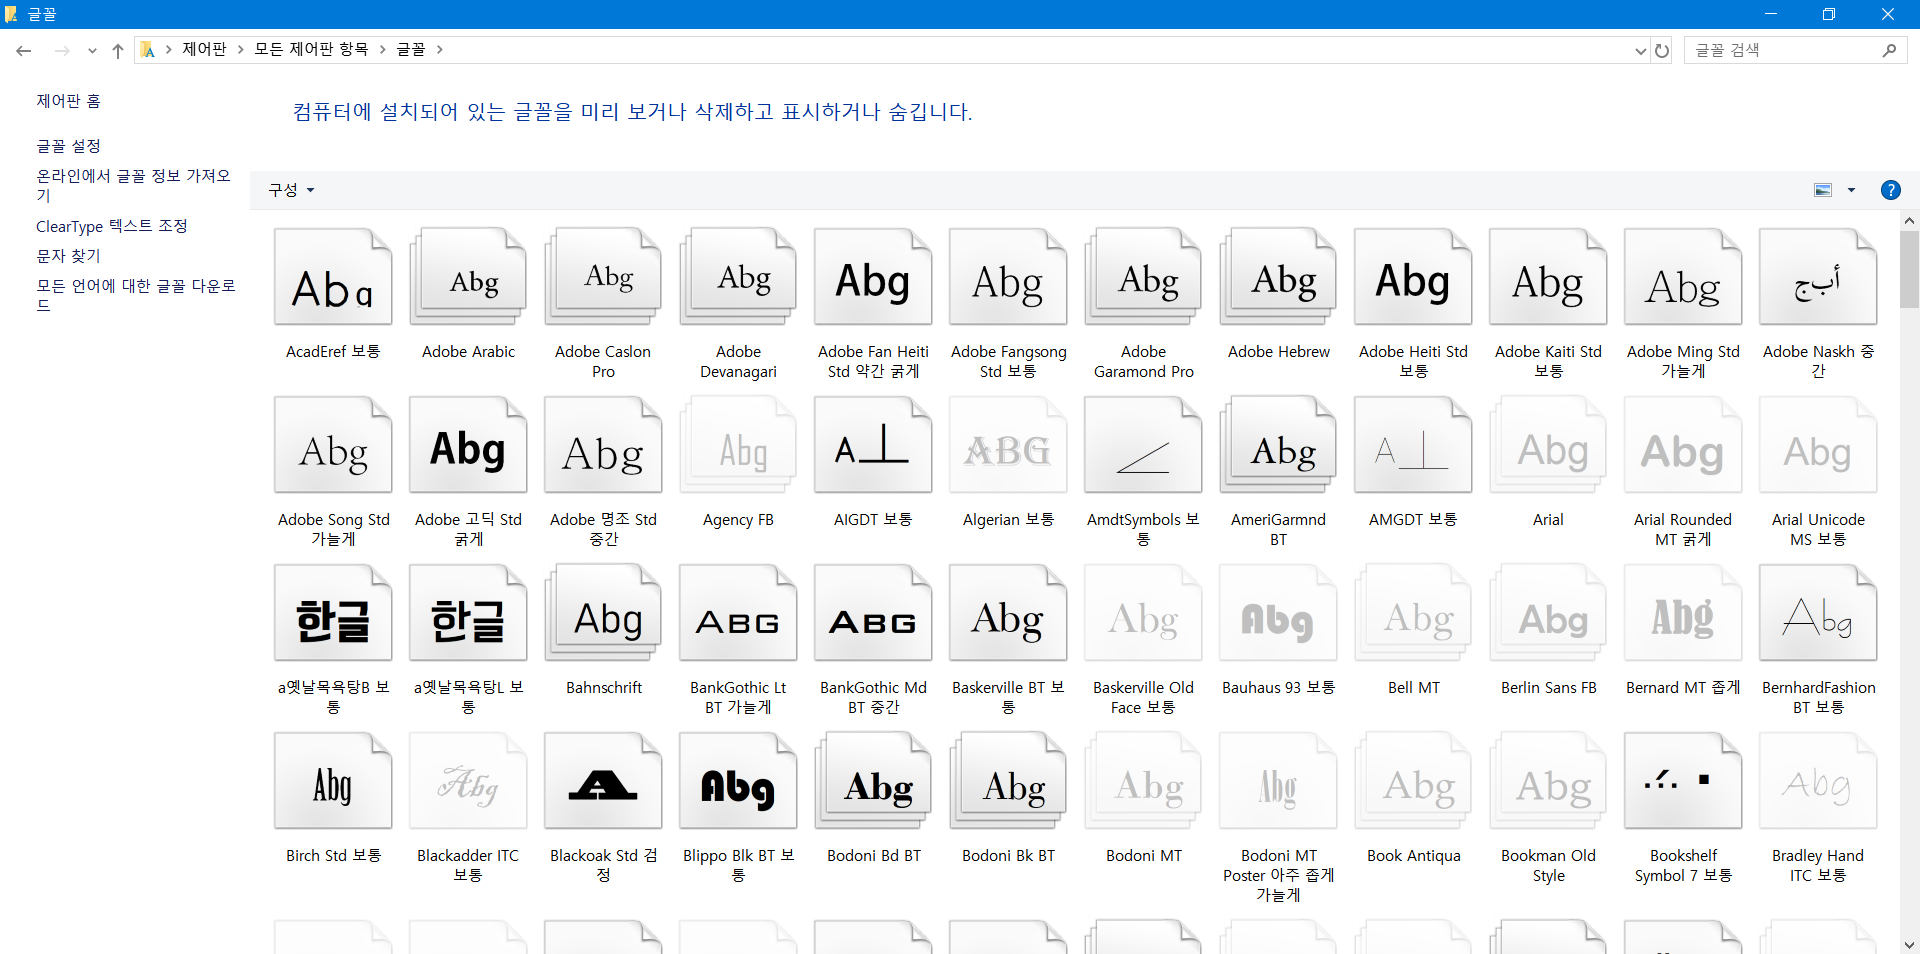The image size is (1920, 954).
Task: Select the Bookshelf Symbol 7 보통 font icon
Action: click(x=1683, y=781)
